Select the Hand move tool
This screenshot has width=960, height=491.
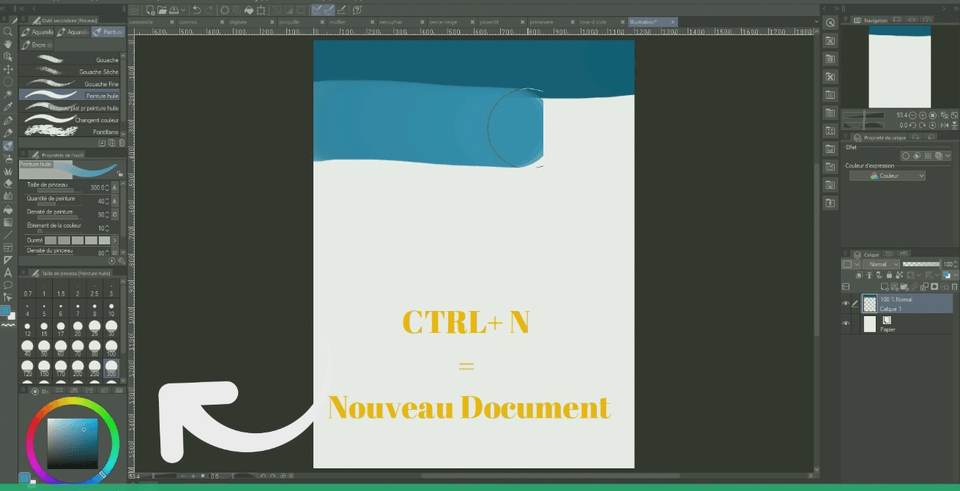(x=8, y=44)
